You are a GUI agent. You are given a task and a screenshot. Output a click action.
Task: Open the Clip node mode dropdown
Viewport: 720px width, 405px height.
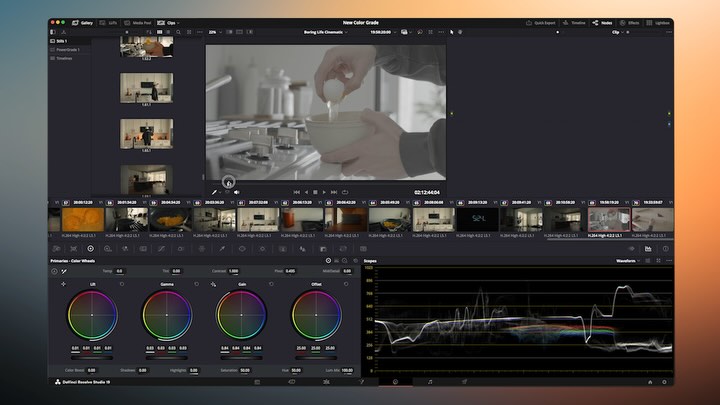point(617,32)
